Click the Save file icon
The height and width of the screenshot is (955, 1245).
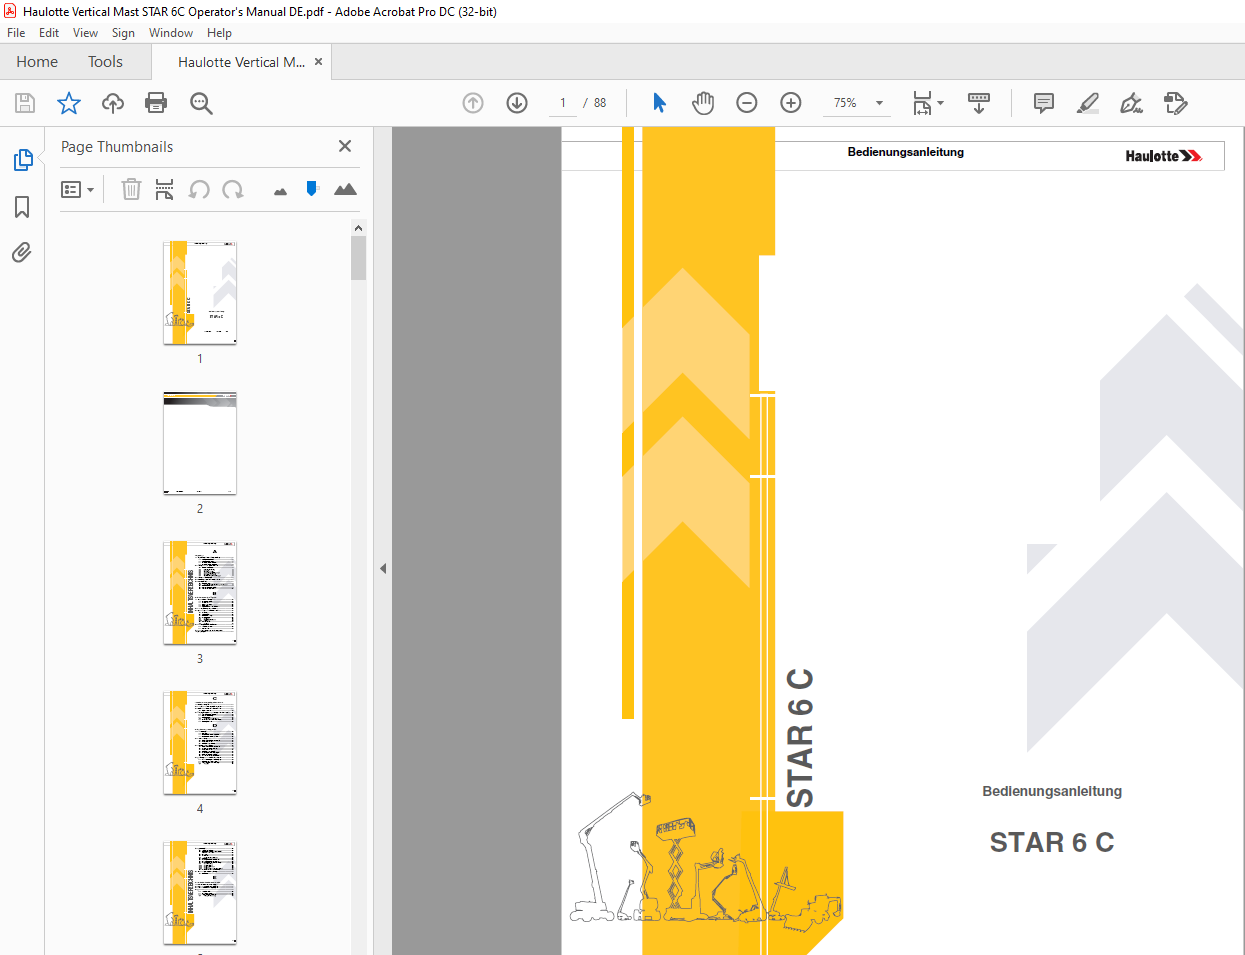tap(25, 103)
